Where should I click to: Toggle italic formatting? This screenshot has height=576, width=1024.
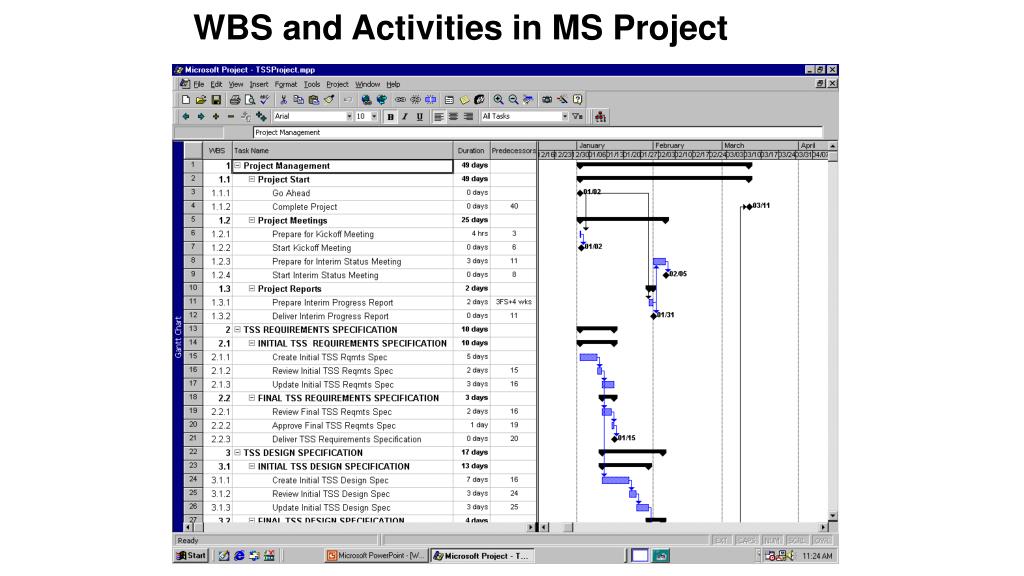pyautogui.click(x=405, y=117)
